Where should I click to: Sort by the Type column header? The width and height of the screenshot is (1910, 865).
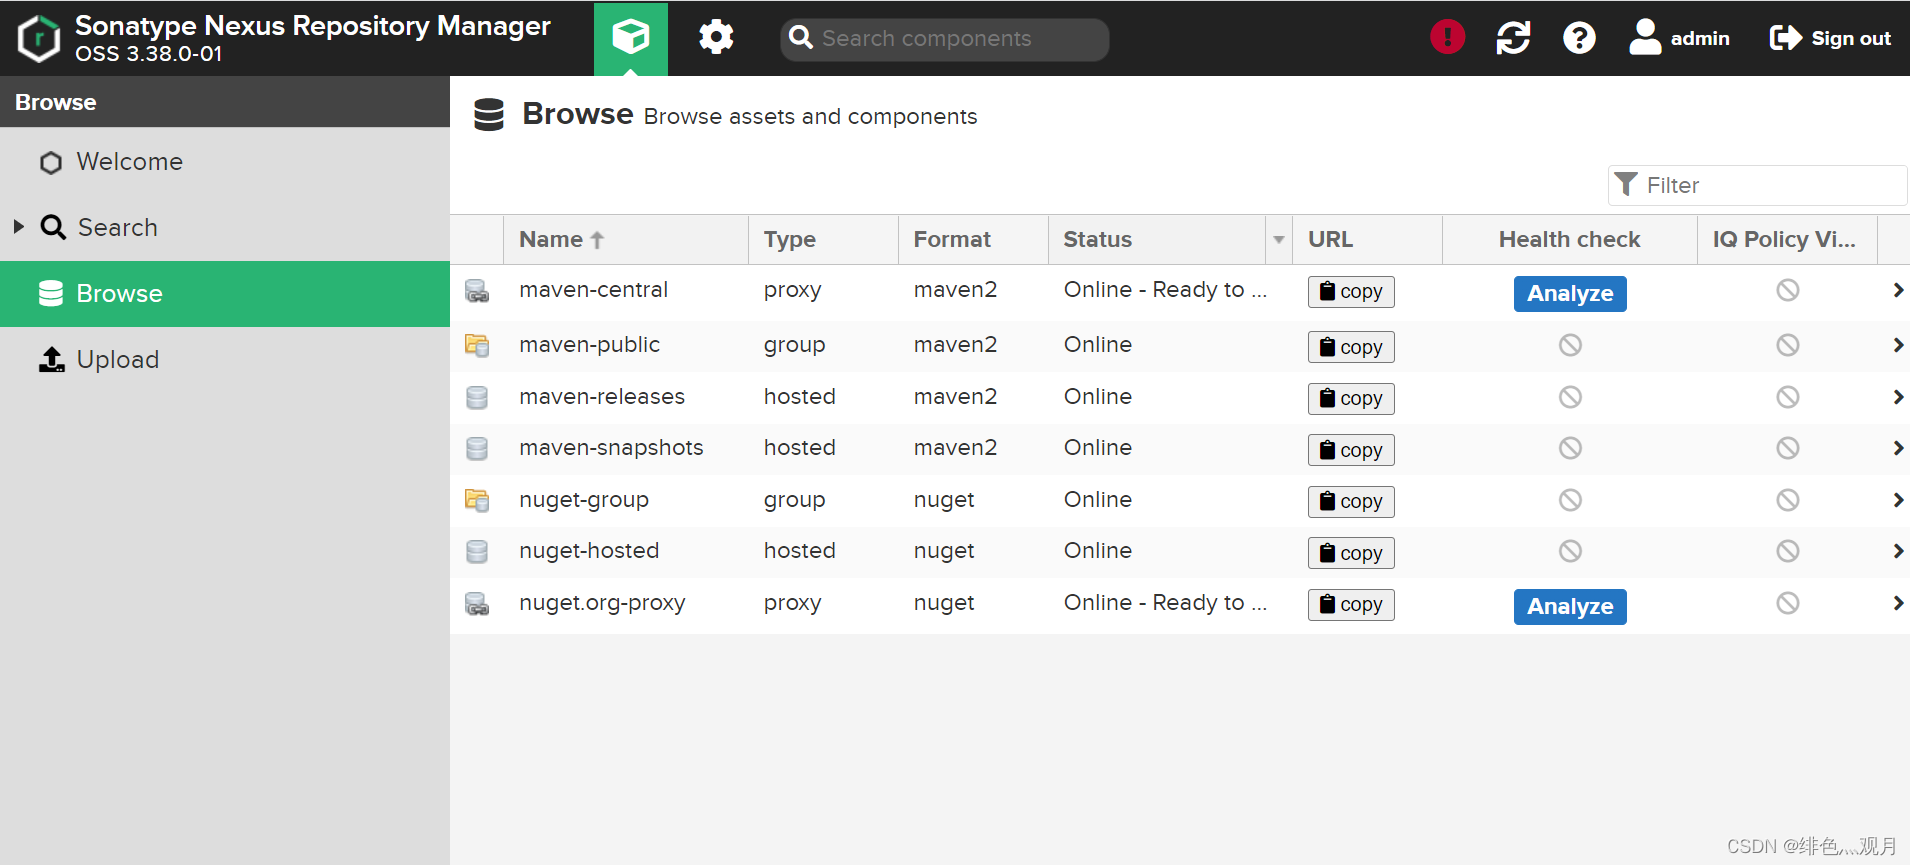point(823,239)
